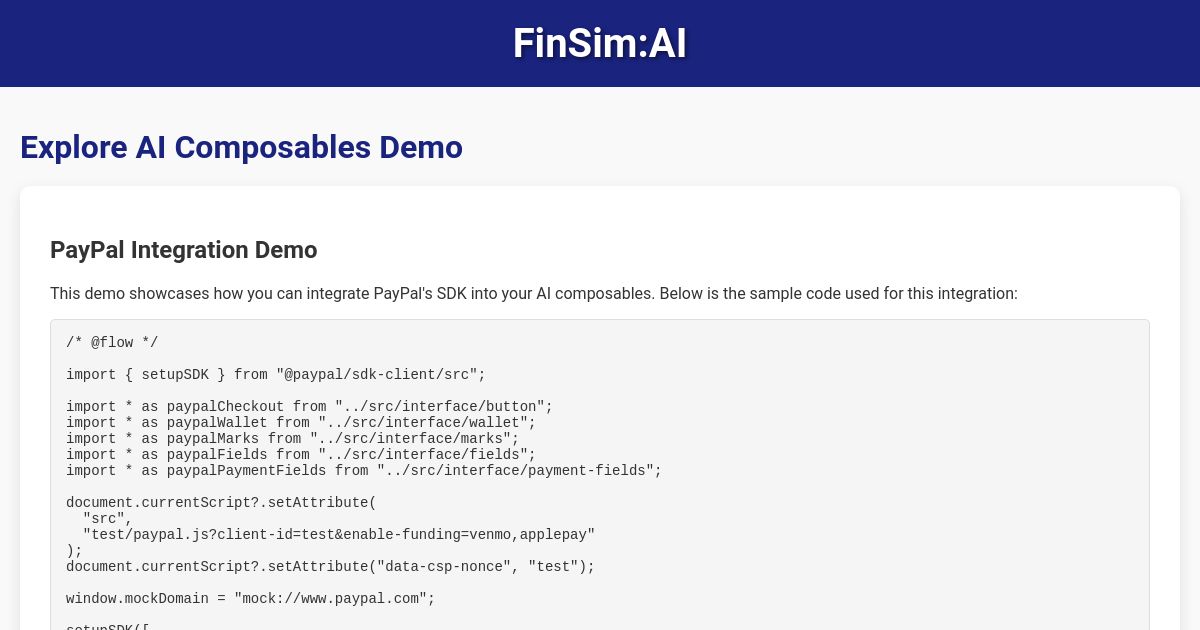Screen dimensions: 1200x630
Task: Click the "src", argument line
Action: [x=108, y=519]
